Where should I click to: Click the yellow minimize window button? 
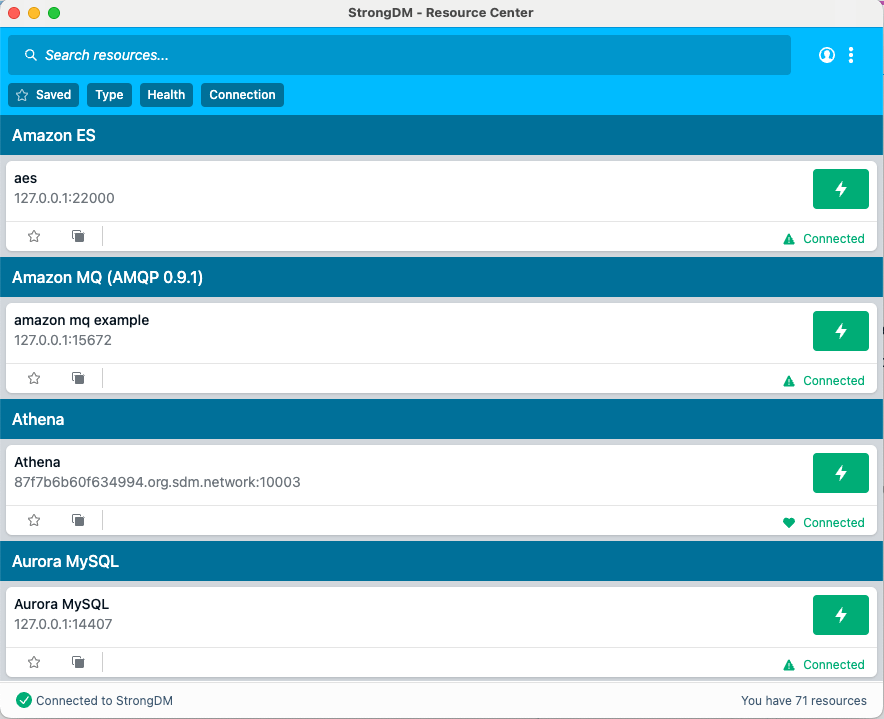coord(34,13)
